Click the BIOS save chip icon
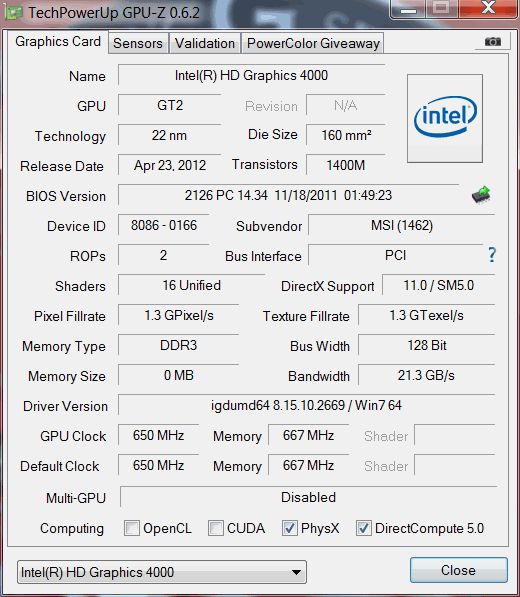Image resolution: width=520 pixels, height=597 pixels. pyautogui.click(x=481, y=195)
